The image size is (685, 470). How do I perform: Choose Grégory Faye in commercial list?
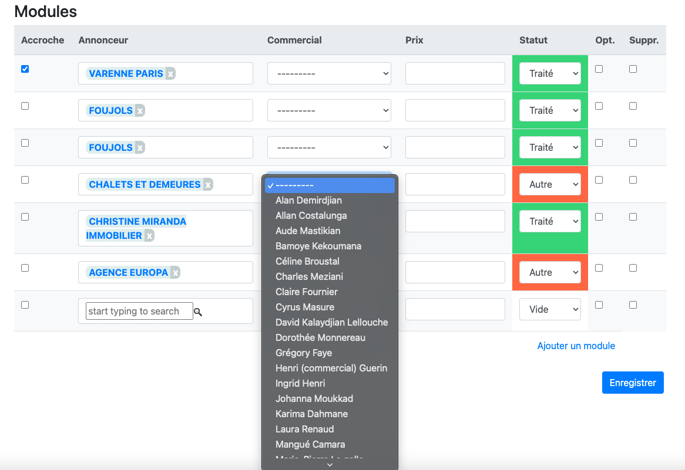(304, 353)
